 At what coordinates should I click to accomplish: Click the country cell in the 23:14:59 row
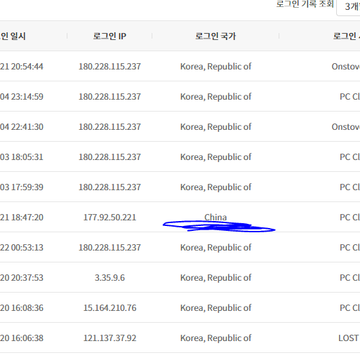216,97
